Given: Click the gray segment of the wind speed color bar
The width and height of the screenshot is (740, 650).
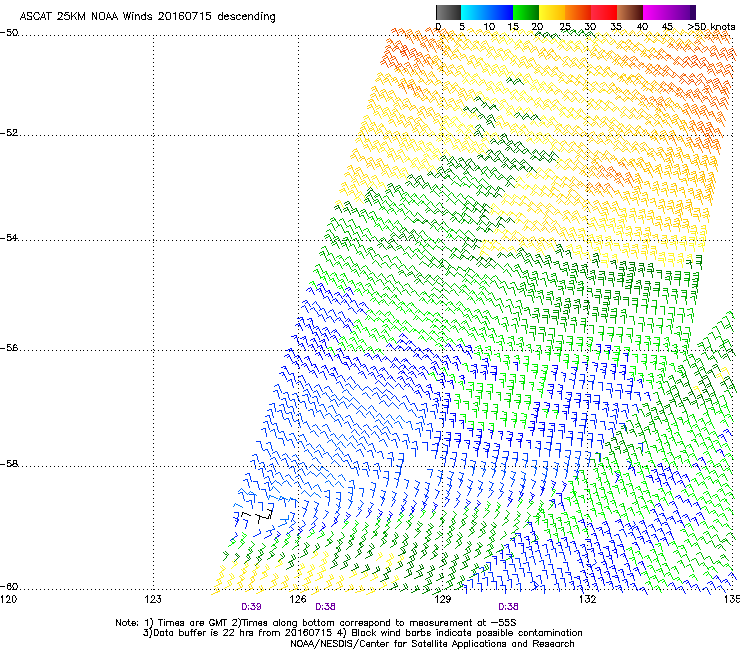Looking at the screenshot, I should (x=448, y=12).
